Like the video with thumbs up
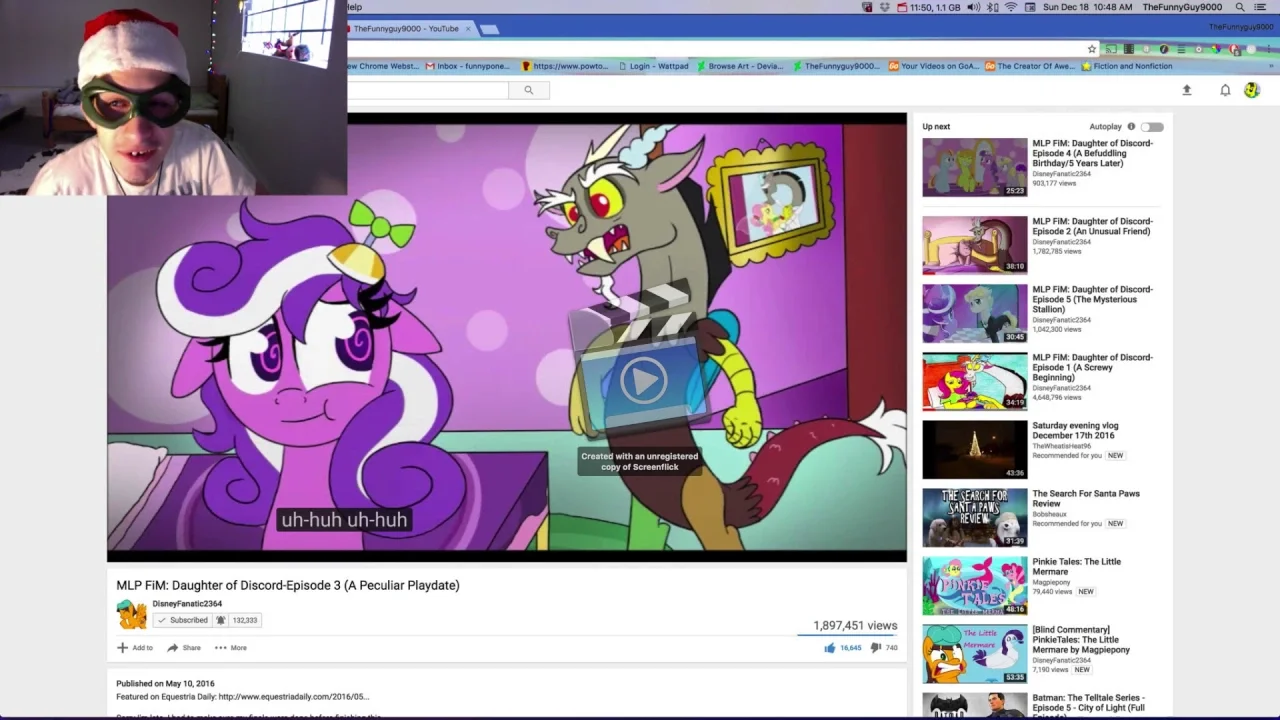The height and width of the screenshot is (720, 1280). [x=829, y=648]
